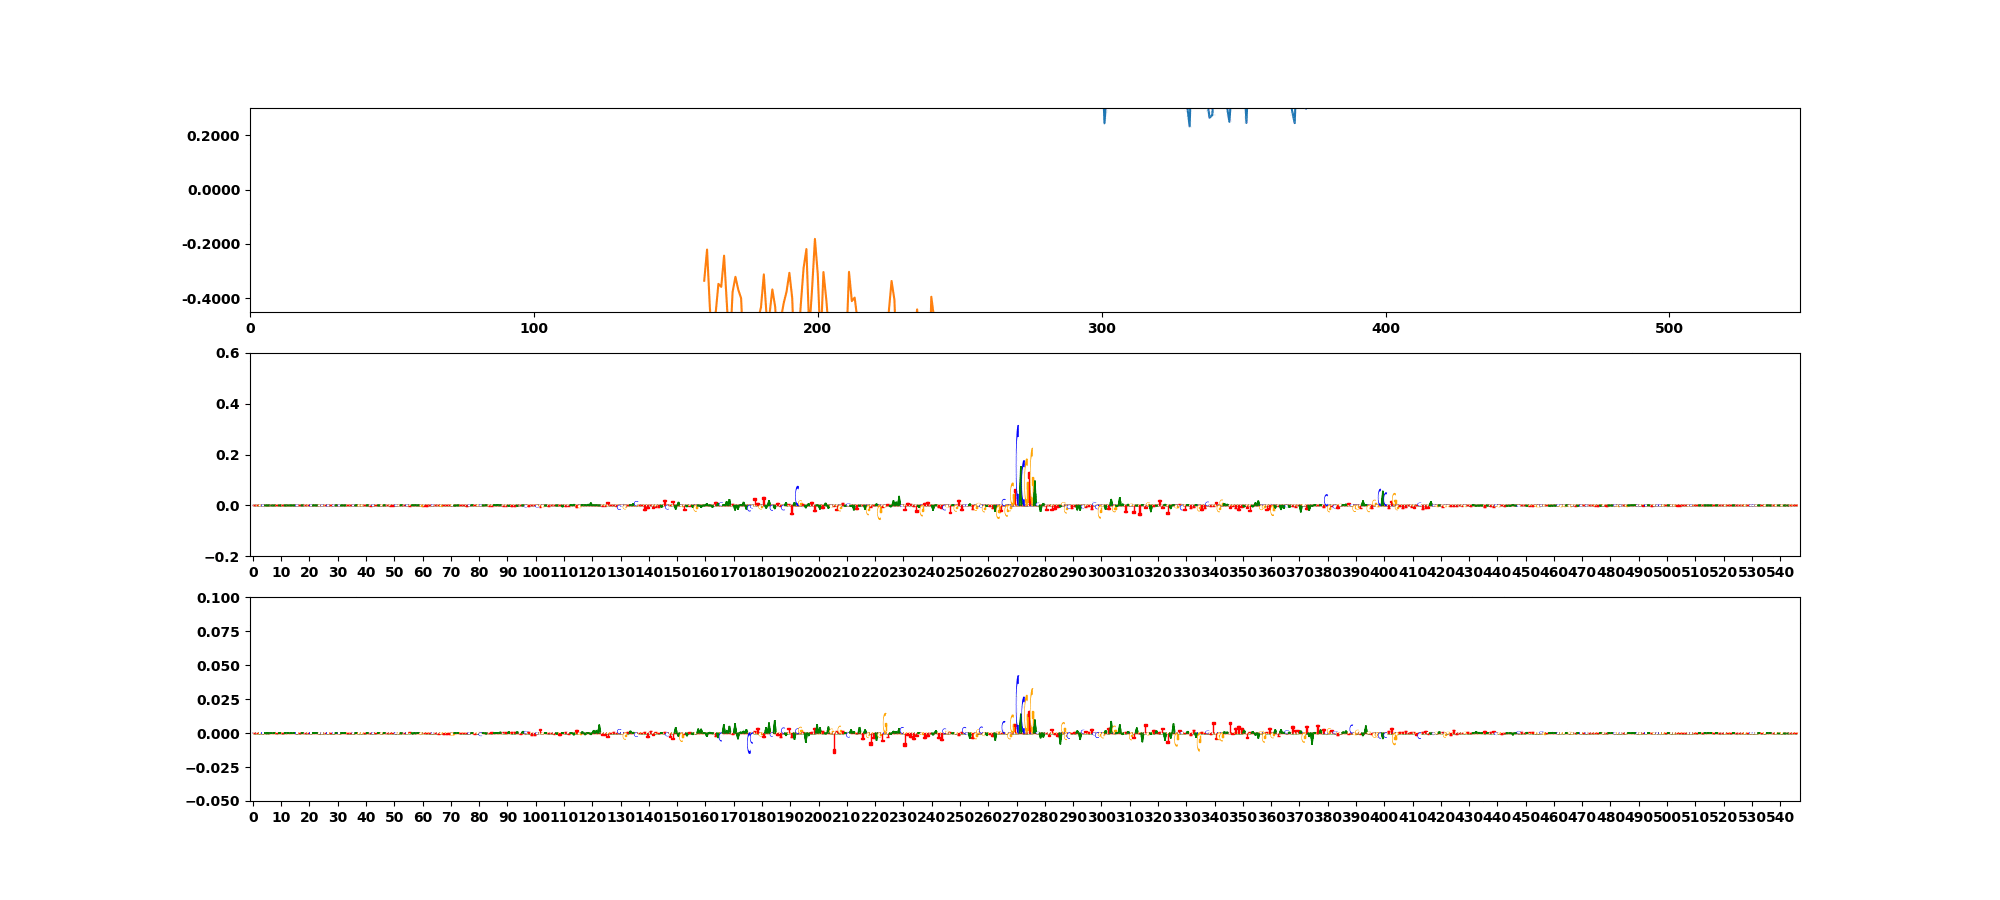2000x900 pixels.
Task: Click the 0.4 y-axis label in middle plot
Action: [x=228, y=404]
